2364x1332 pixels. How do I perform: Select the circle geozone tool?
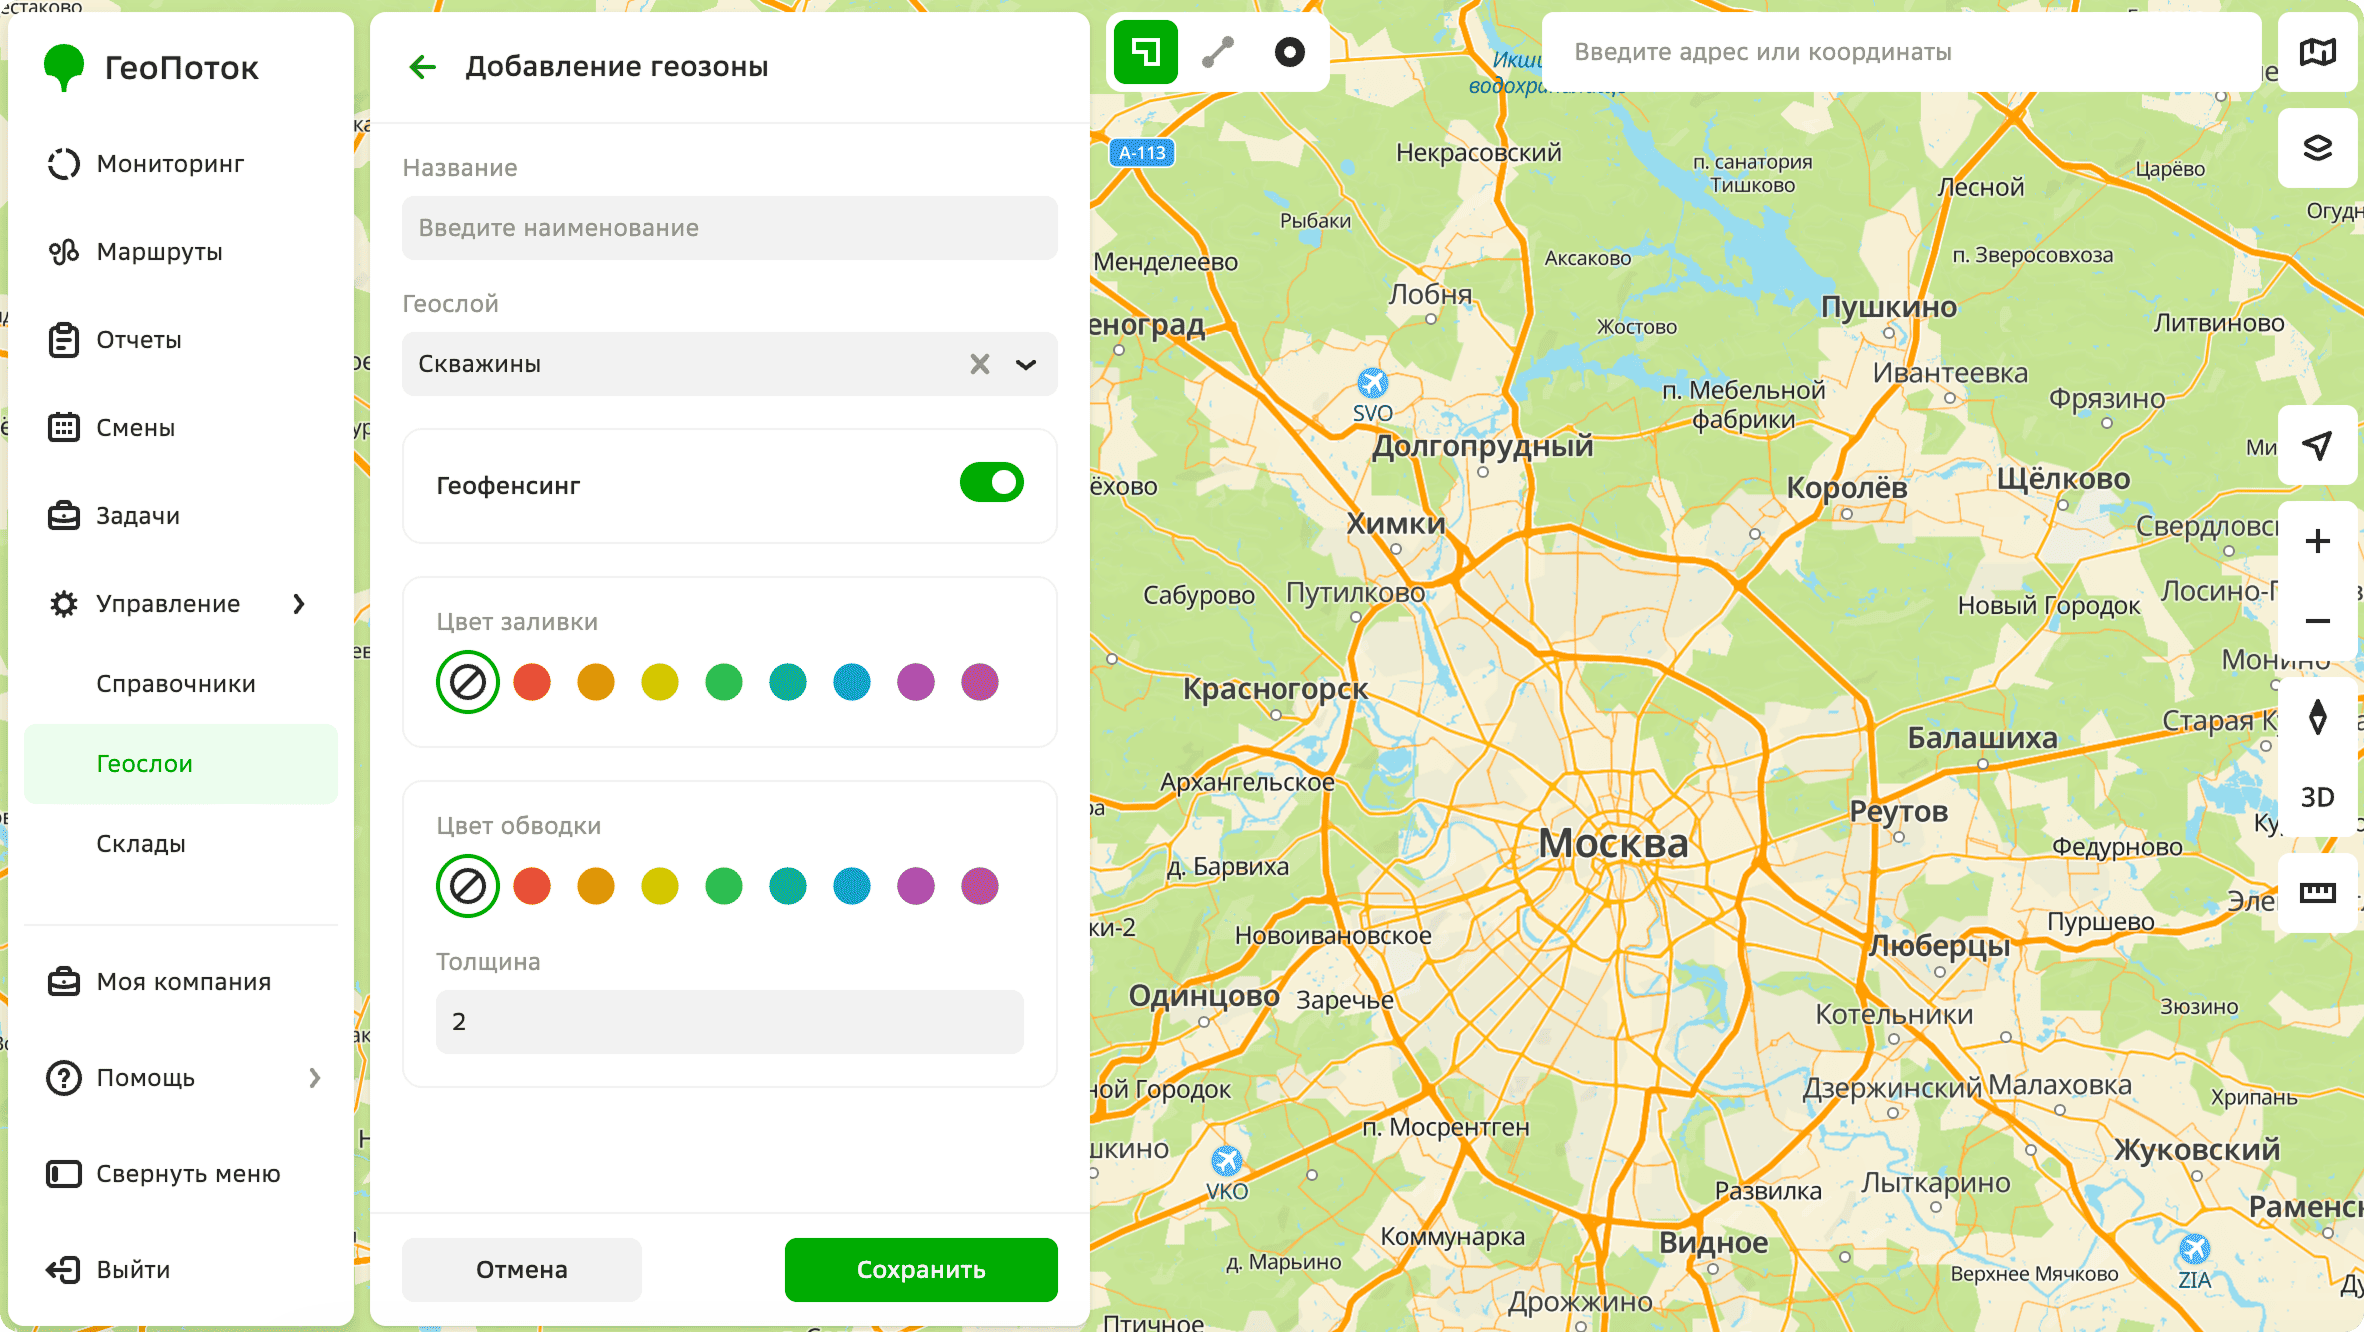(1289, 52)
